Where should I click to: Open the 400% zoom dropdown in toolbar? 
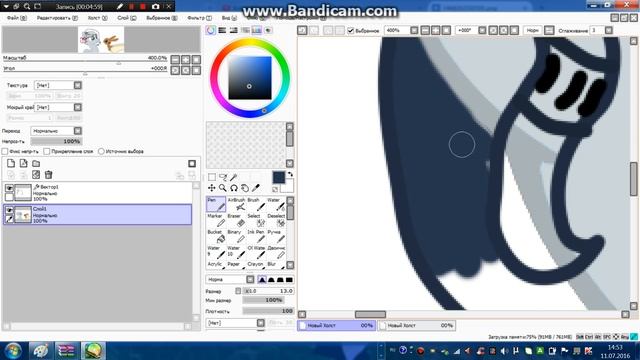(414, 31)
